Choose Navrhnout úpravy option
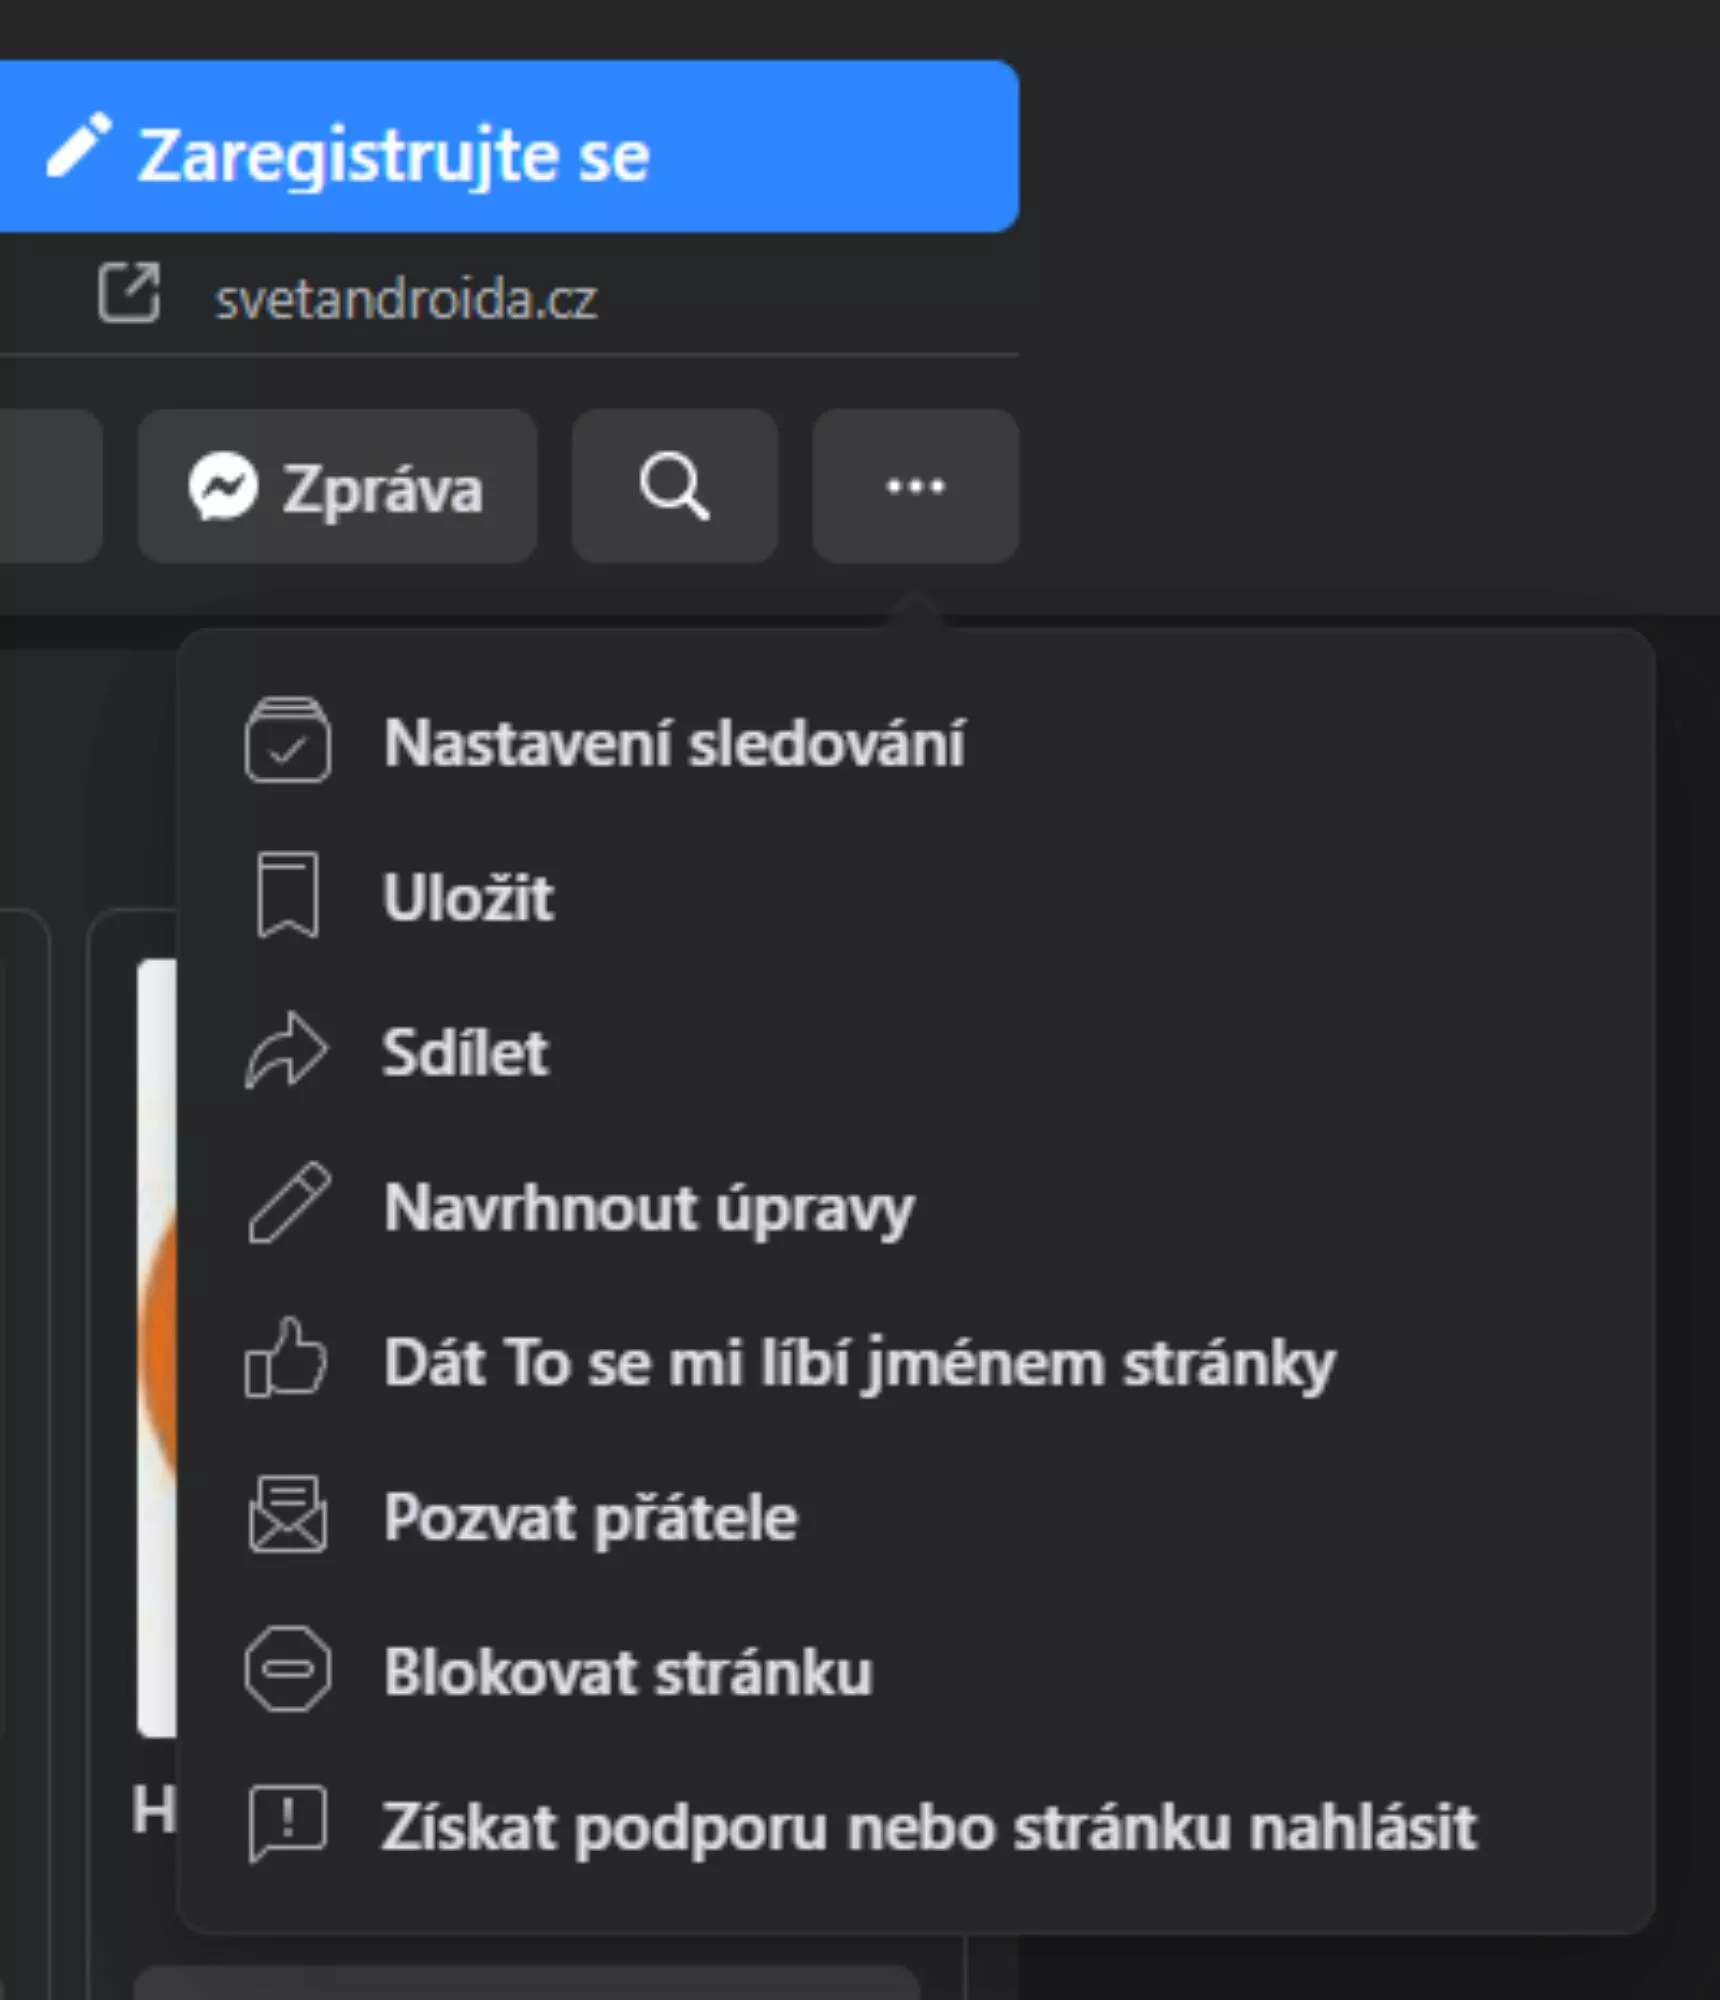 point(915,1207)
